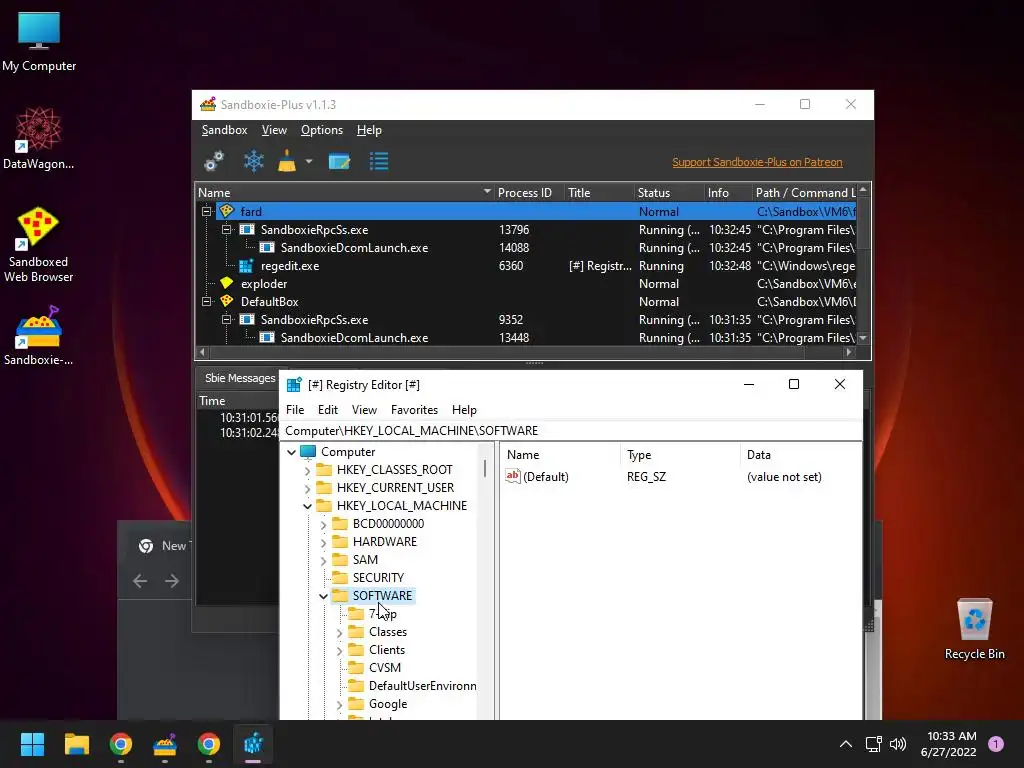The height and width of the screenshot is (768, 1024).
Task: Collapse the fard sandbox tree node
Action: point(206,212)
